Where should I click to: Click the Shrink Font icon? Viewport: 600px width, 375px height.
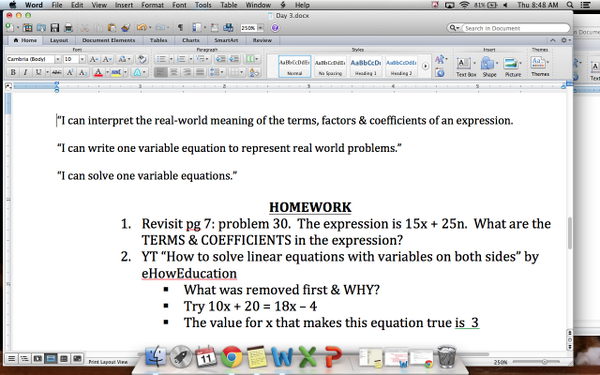pos(107,59)
